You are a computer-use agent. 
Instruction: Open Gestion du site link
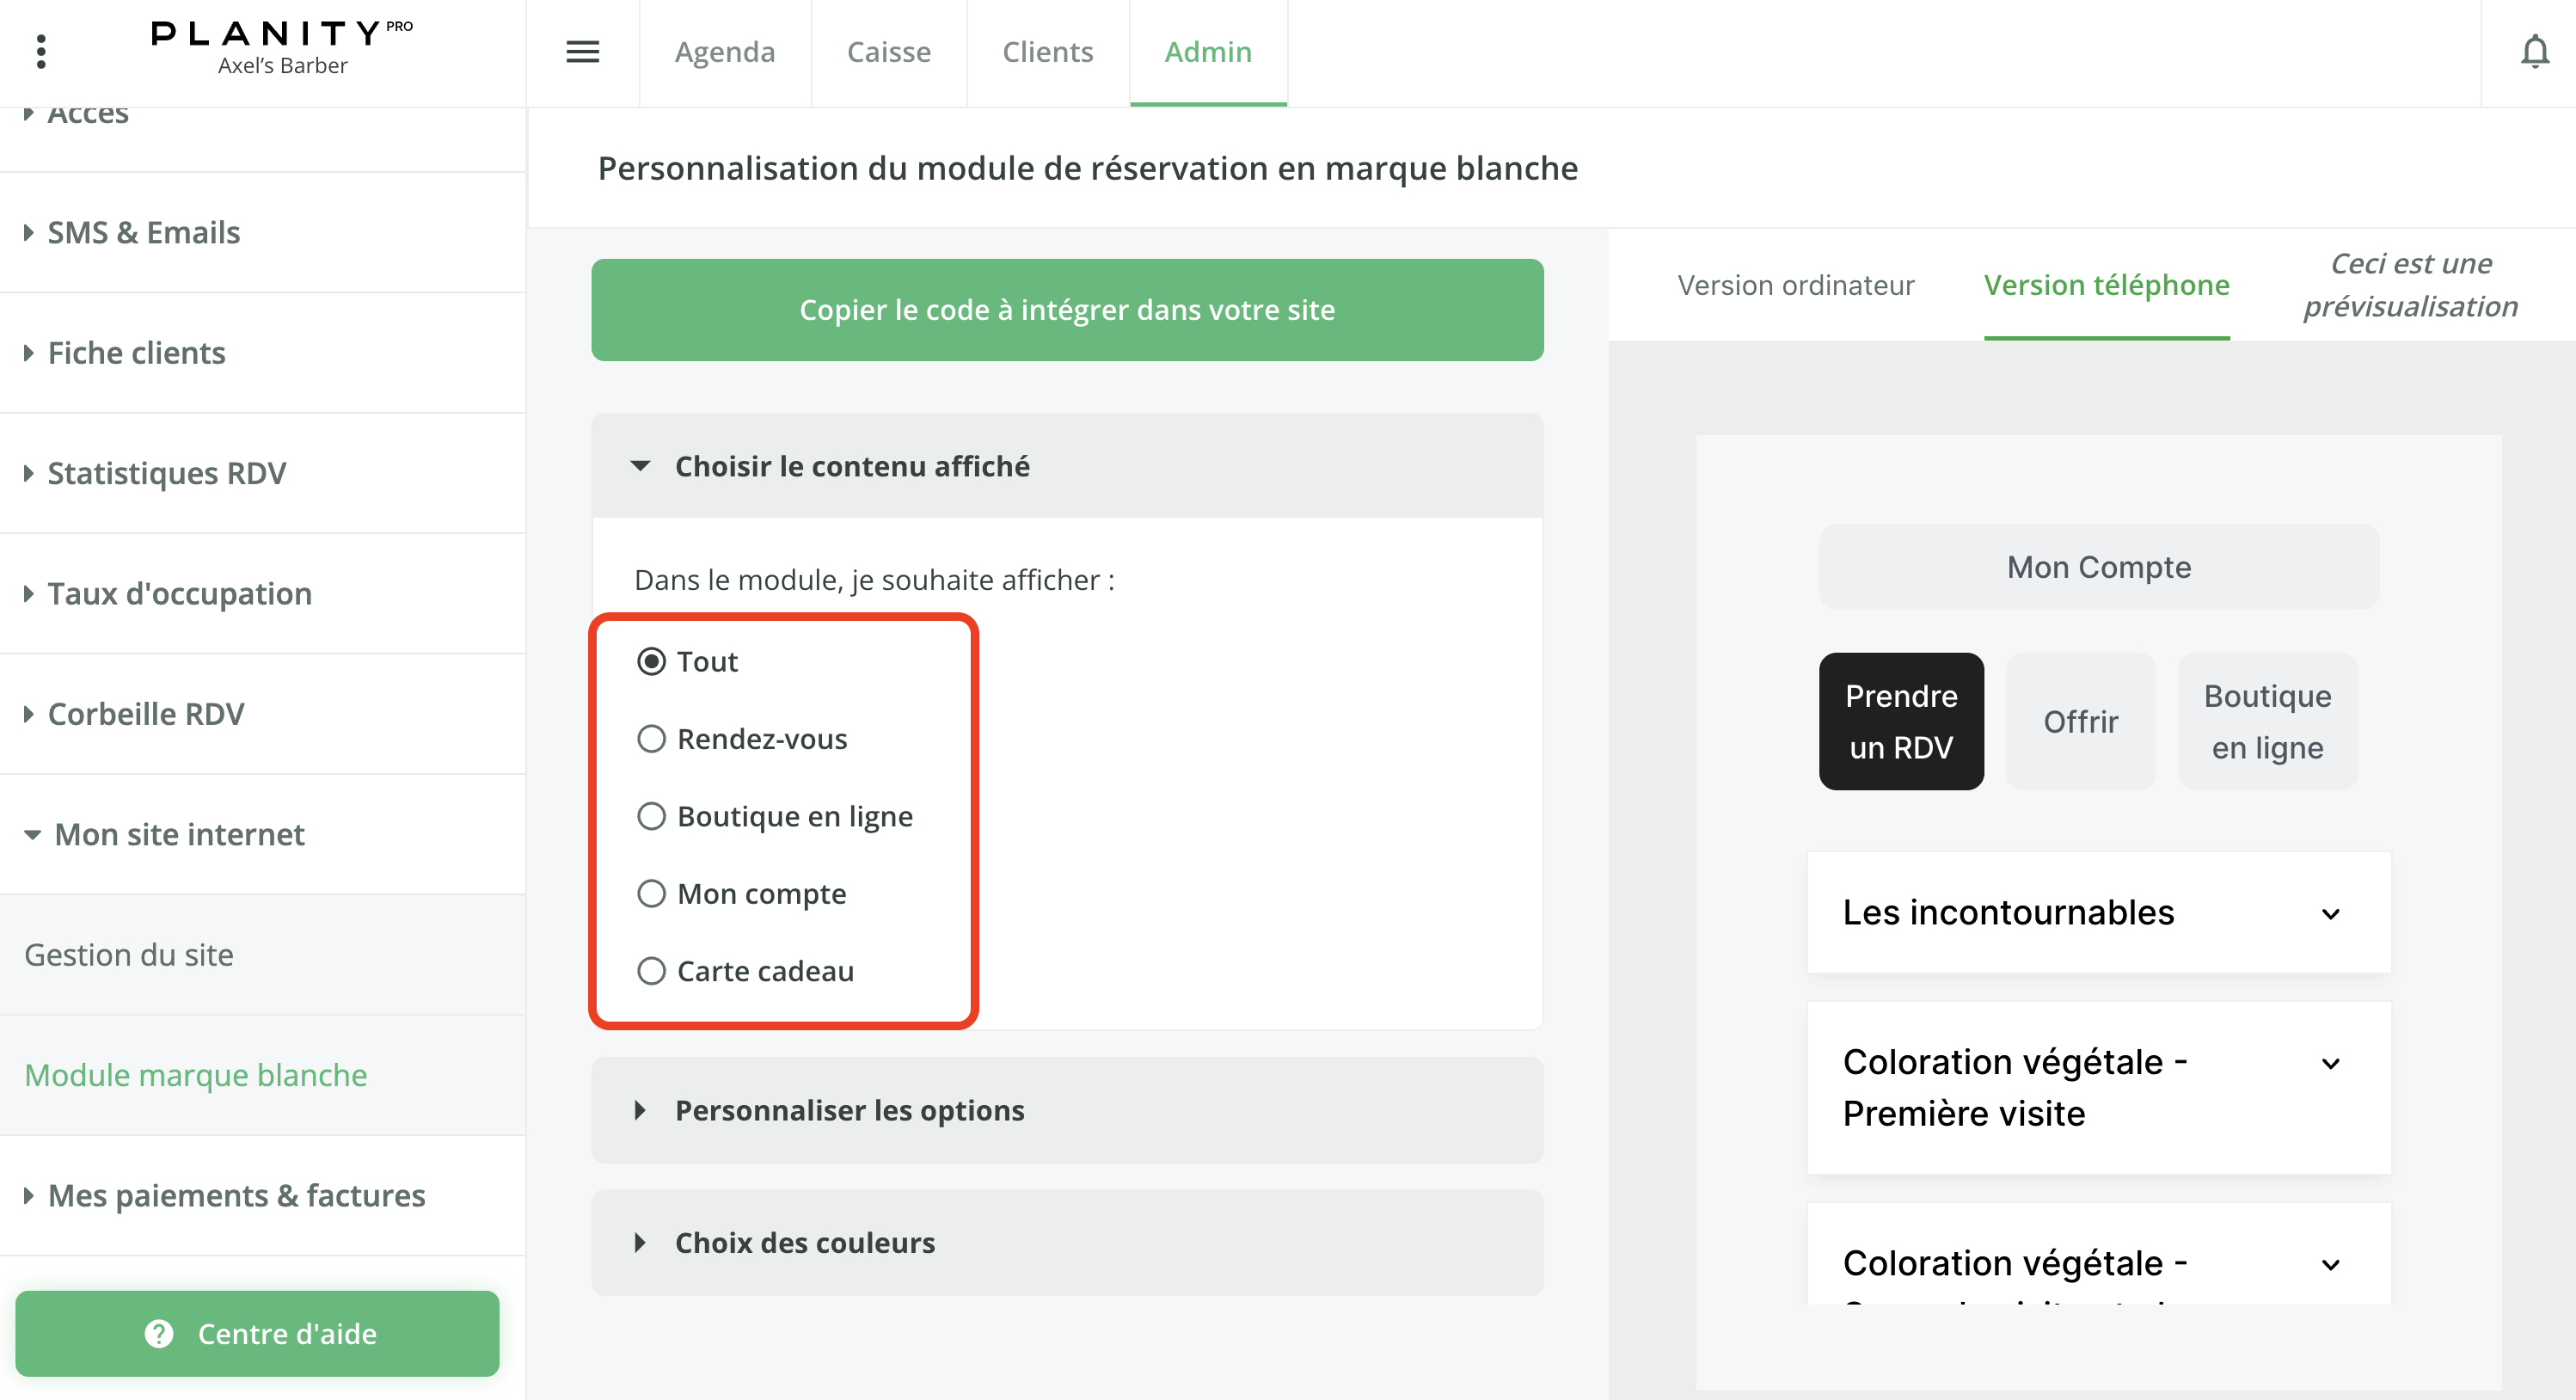click(x=129, y=954)
